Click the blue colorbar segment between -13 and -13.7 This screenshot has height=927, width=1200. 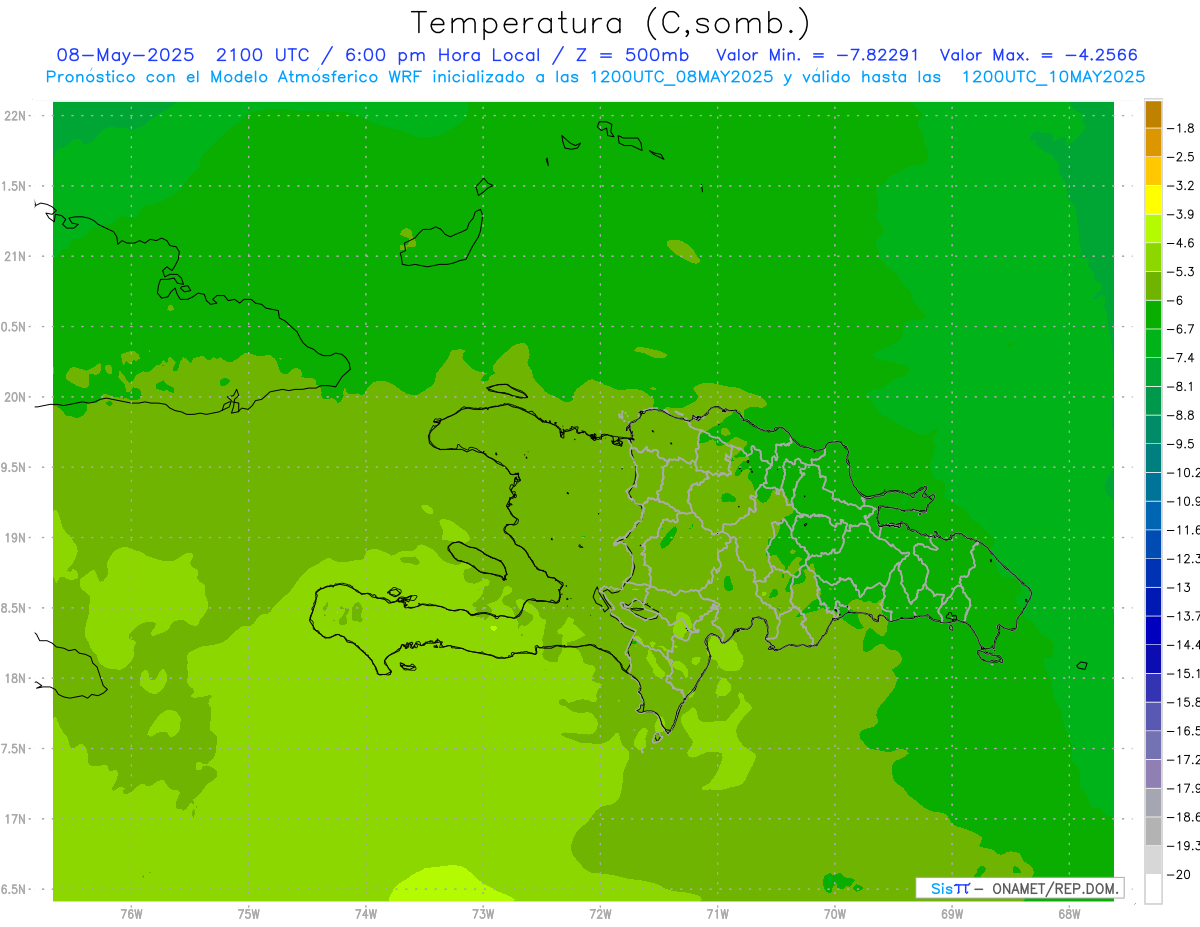coord(1153,601)
